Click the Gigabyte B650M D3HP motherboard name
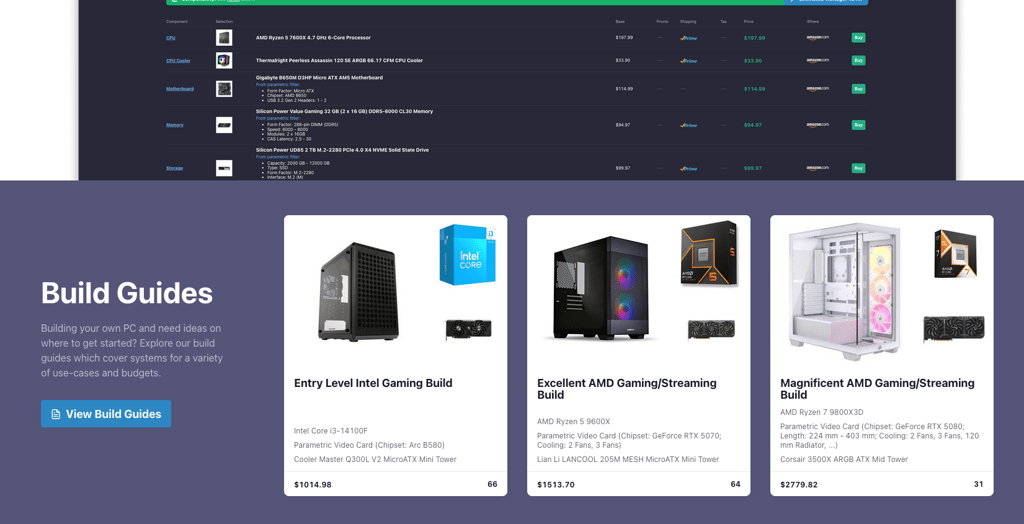The image size is (1024, 524). [319, 78]
